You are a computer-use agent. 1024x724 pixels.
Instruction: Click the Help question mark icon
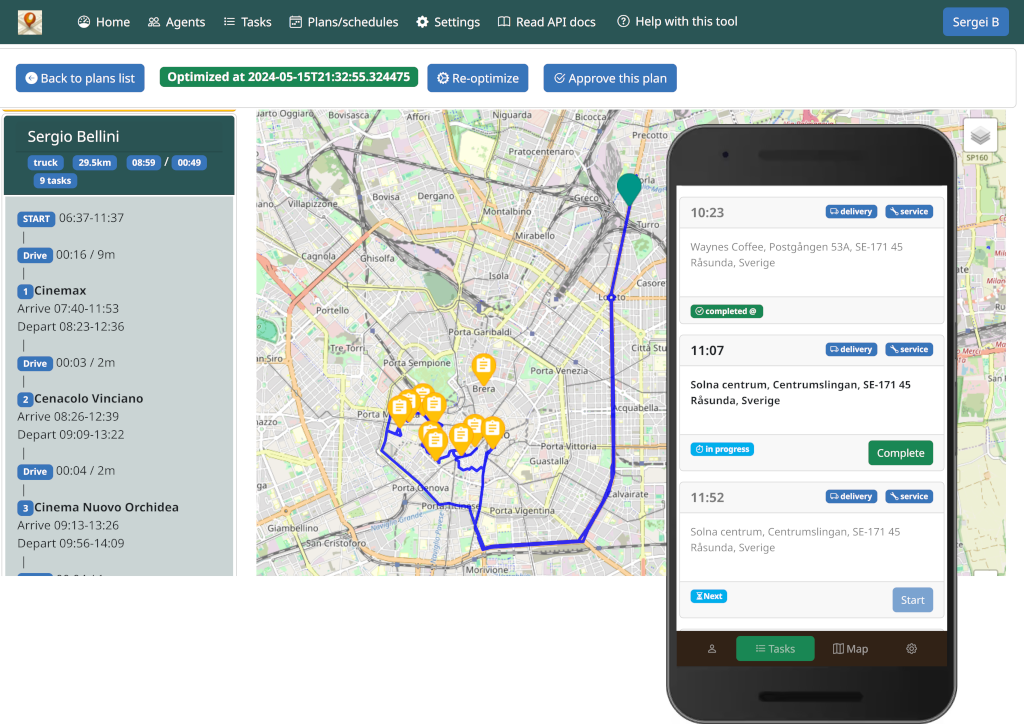click(624, 20)
